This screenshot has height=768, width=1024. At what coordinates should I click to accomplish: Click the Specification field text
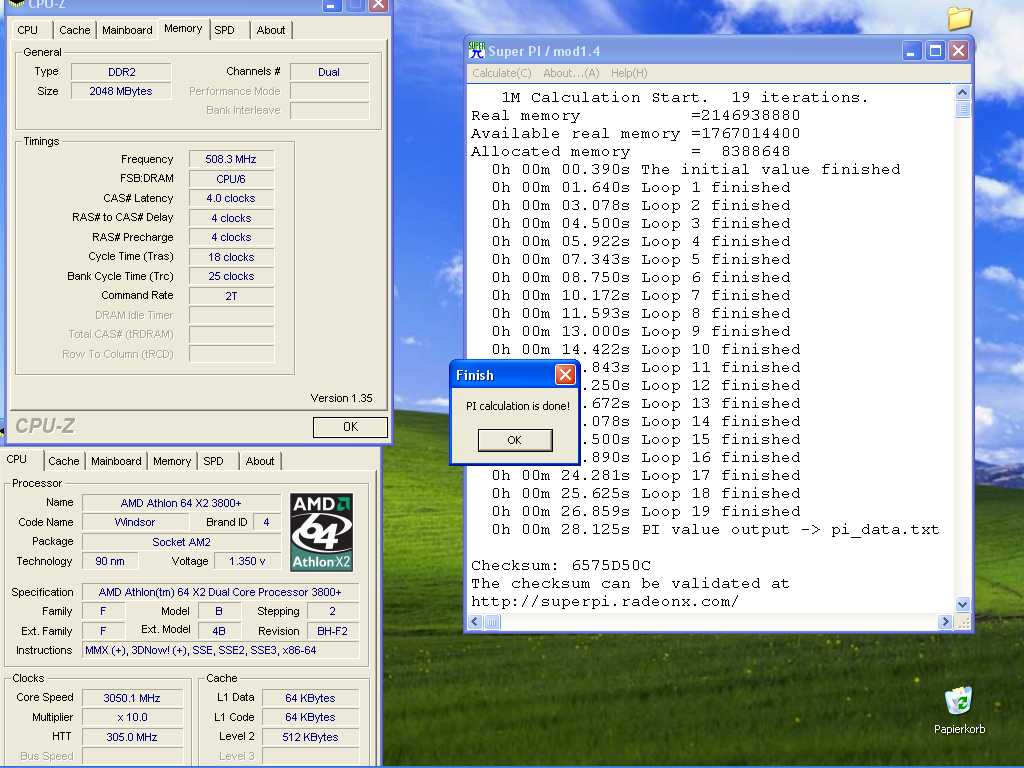click(220, 592)
